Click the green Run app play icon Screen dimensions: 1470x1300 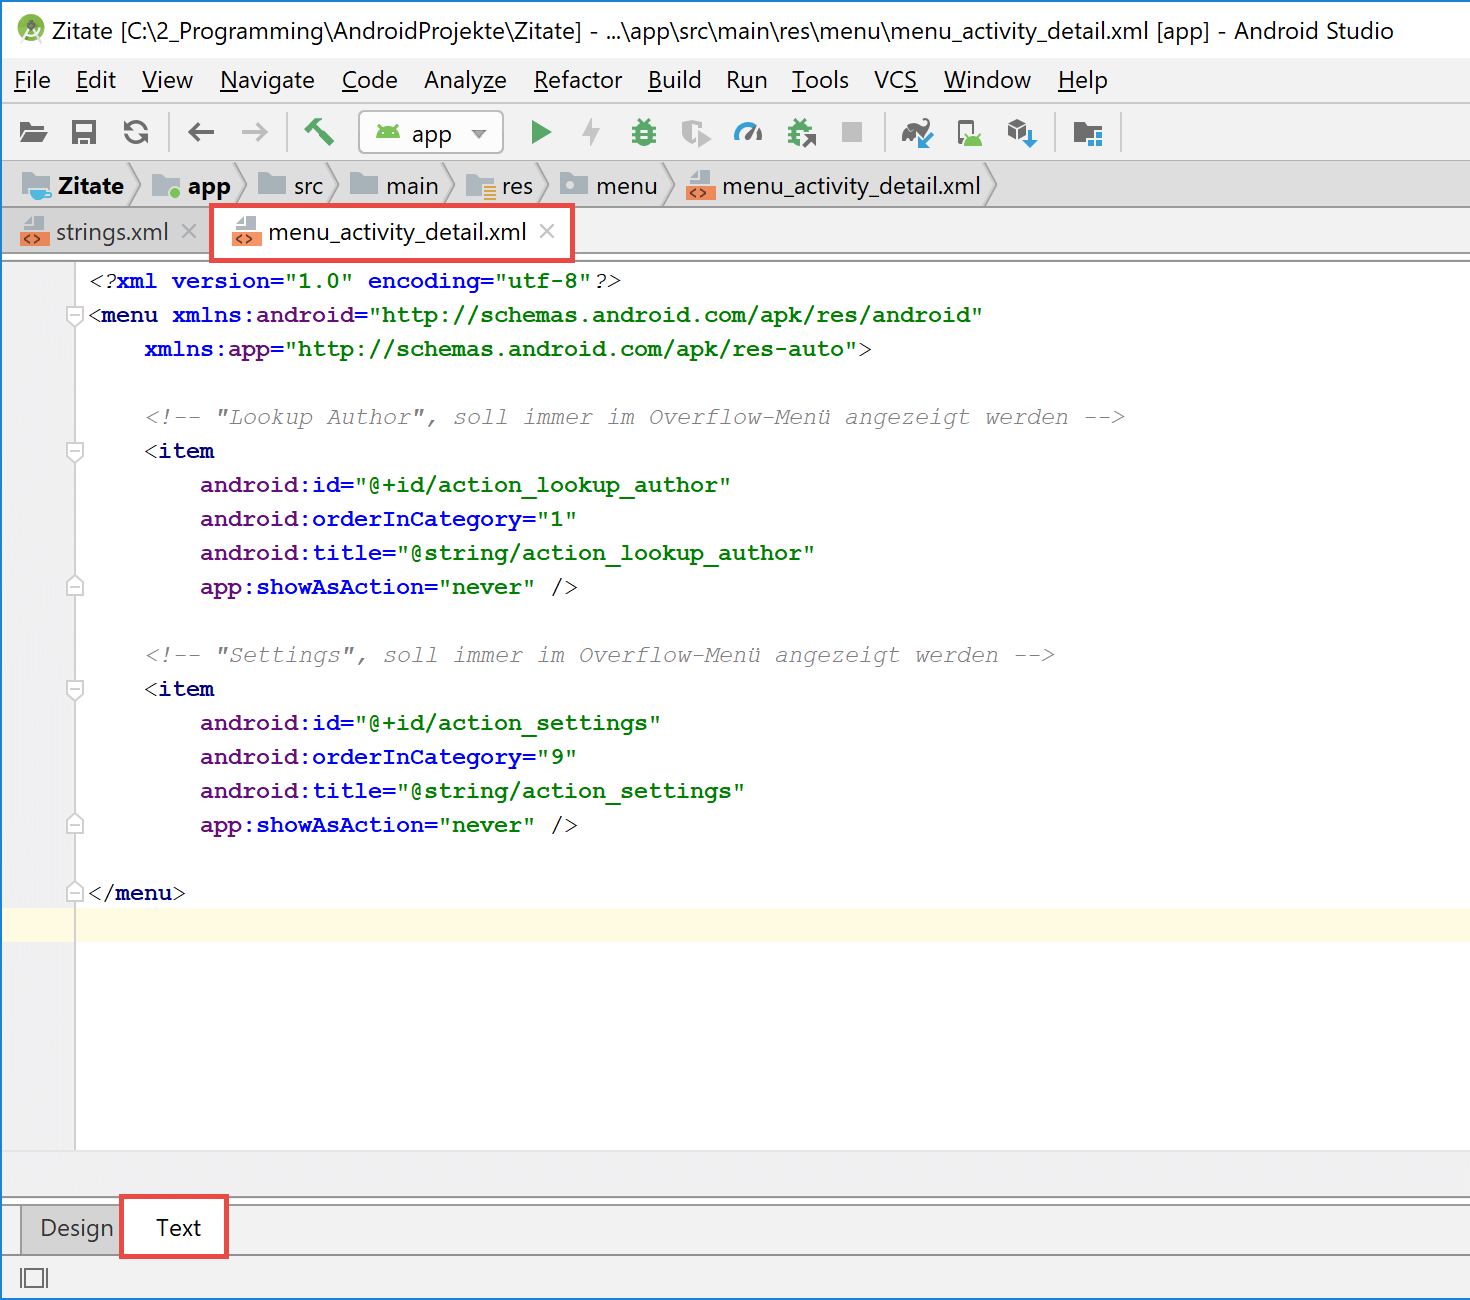(541, 132)
